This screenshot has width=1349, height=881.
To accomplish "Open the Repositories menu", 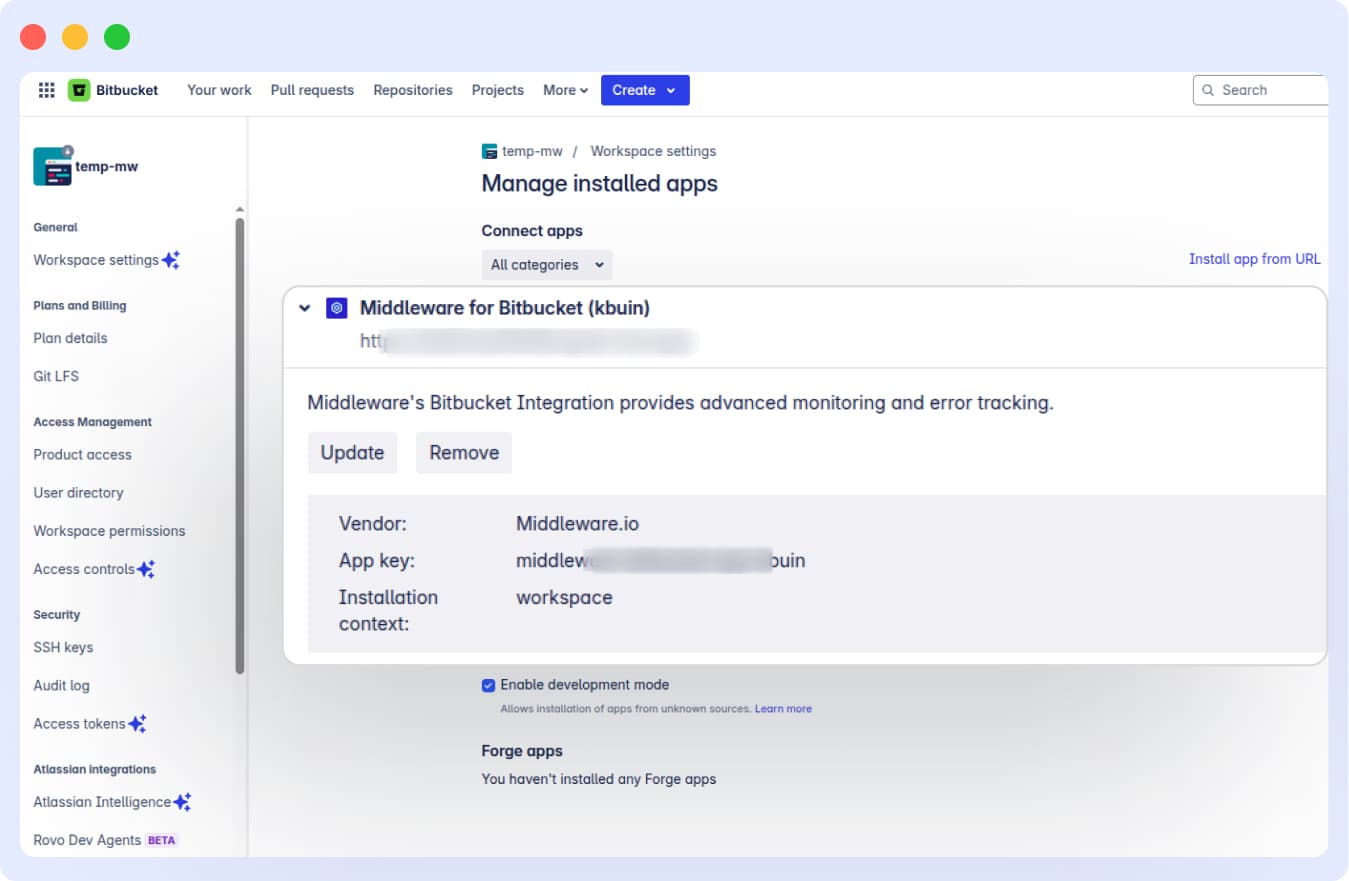I will 412,90.
